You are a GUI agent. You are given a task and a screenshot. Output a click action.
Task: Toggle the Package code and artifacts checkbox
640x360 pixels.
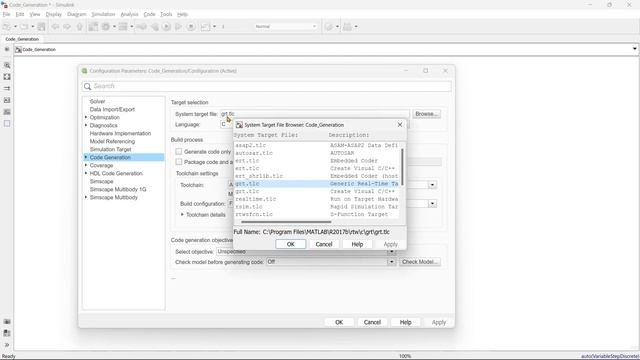coord(179,162)
